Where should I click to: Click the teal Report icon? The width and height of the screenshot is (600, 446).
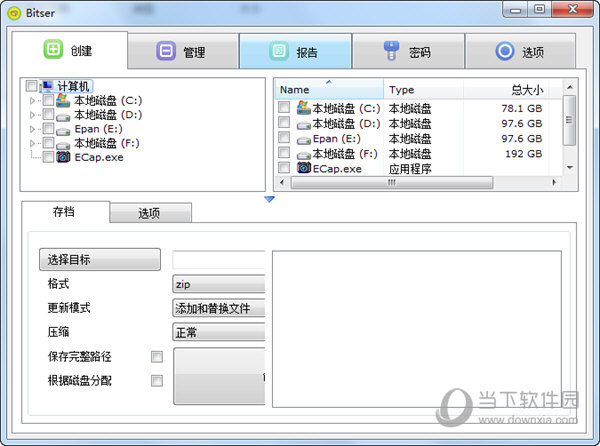[279, 51]
